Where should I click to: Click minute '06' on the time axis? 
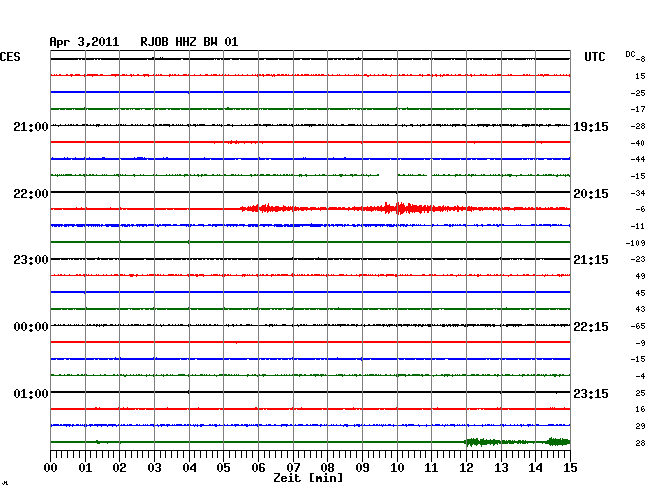coord(258,468)
